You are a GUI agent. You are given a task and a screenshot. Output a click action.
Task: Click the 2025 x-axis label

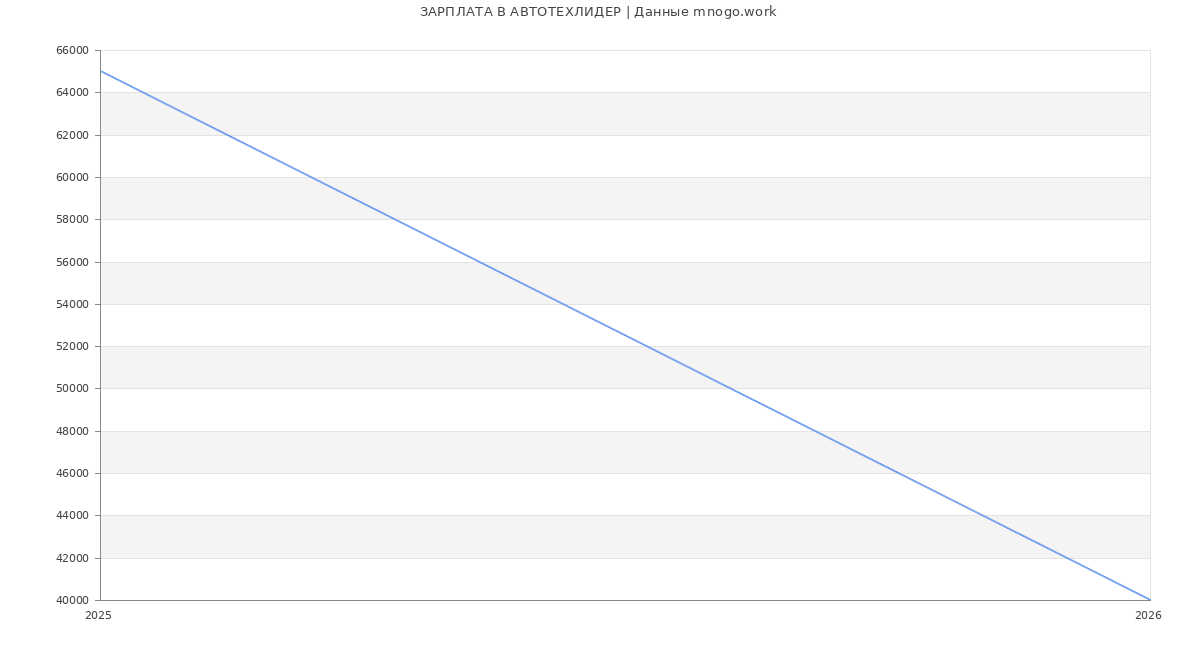[x=99, y=616]
